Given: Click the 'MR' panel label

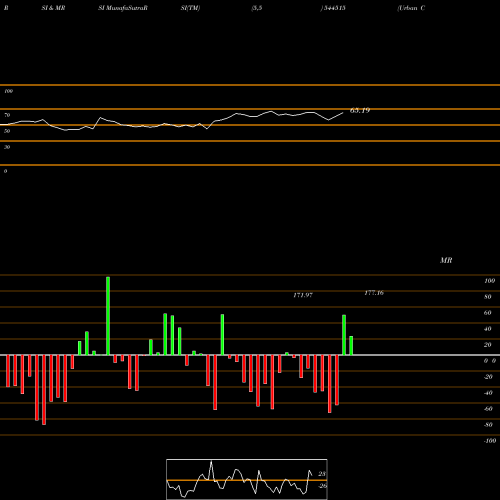Looking at the screenshot, I should (x=446, y=260).
